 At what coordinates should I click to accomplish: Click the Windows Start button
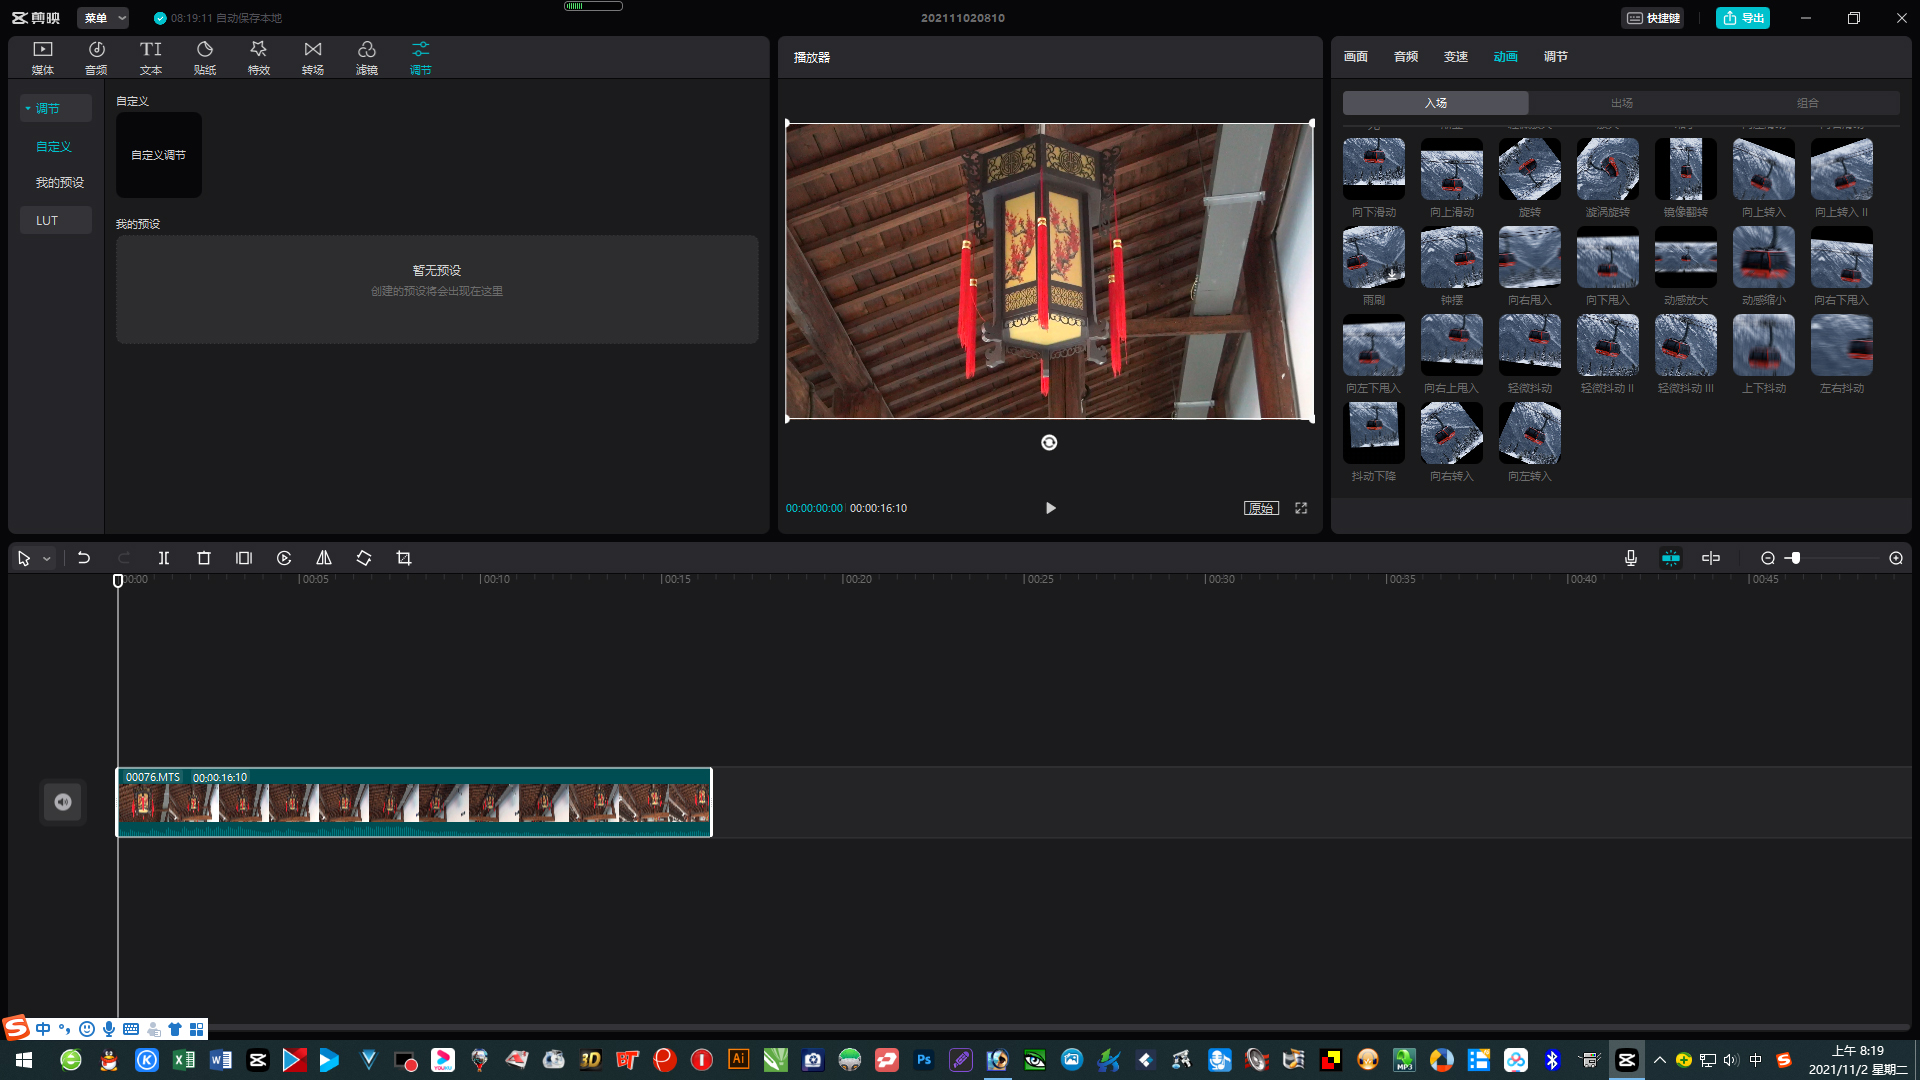24,1060
